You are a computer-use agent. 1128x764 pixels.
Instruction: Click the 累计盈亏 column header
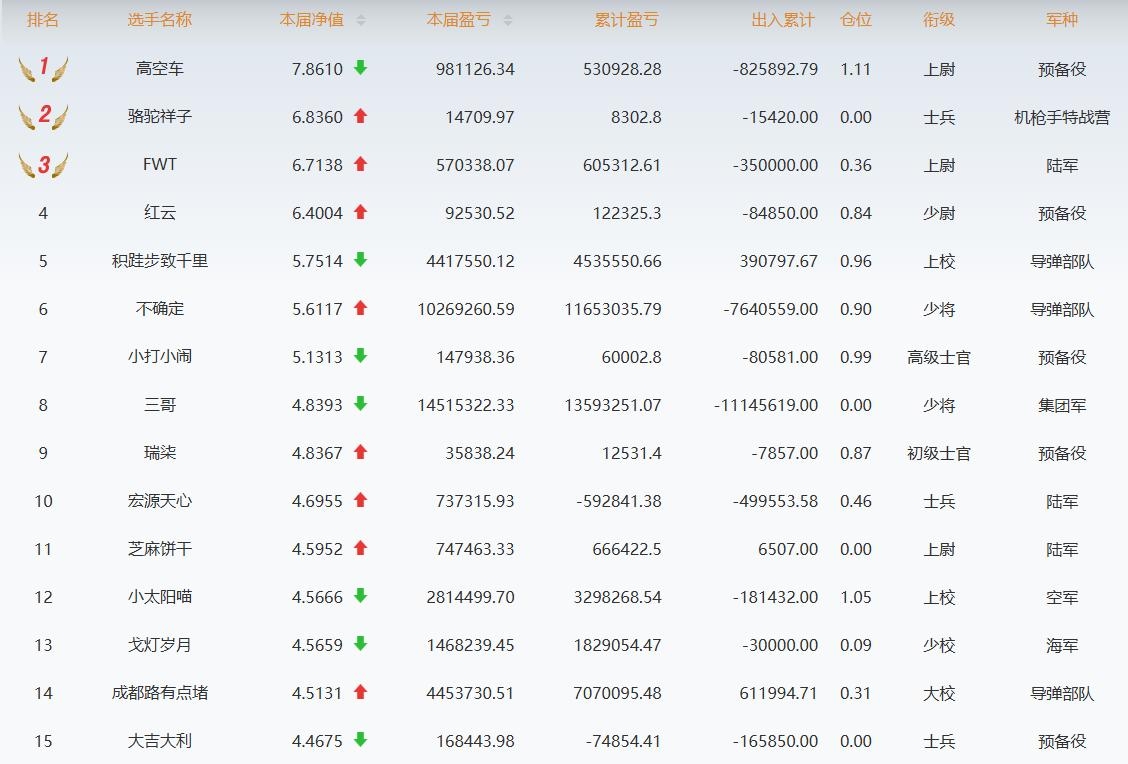627,20
